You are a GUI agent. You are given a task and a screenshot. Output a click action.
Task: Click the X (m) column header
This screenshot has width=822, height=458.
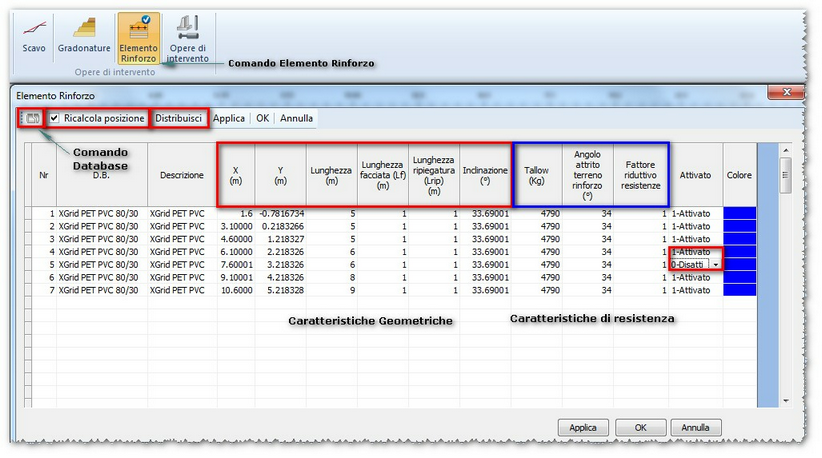point(236,175)
